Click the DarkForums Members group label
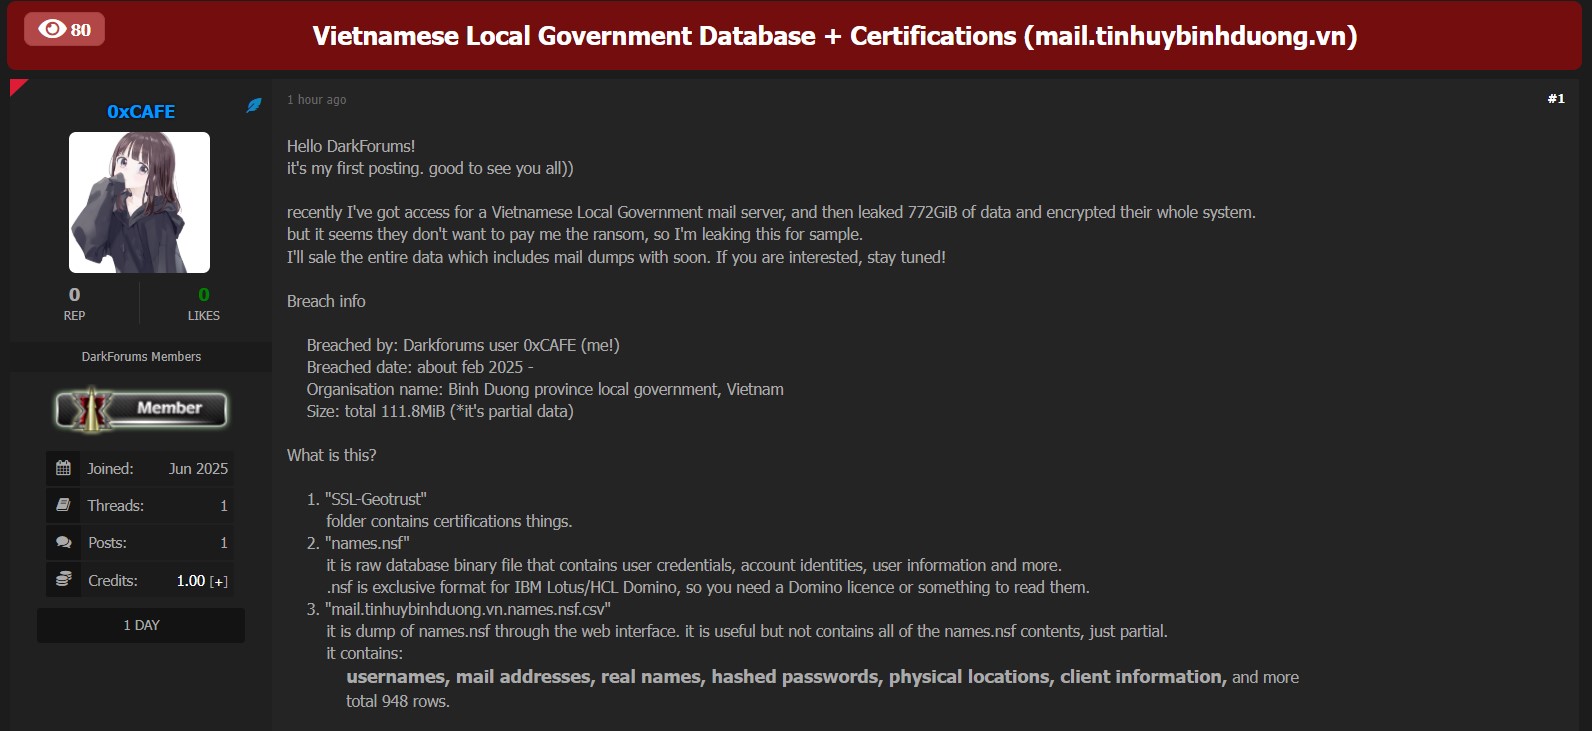 point(141,356)
